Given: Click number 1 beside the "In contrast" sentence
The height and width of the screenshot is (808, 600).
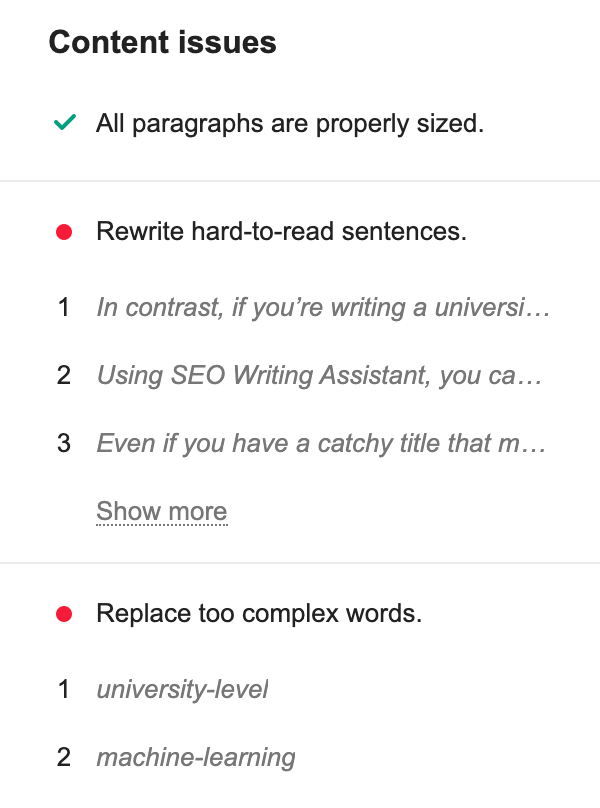Looking at the screenshot, I should pos(64,308).
